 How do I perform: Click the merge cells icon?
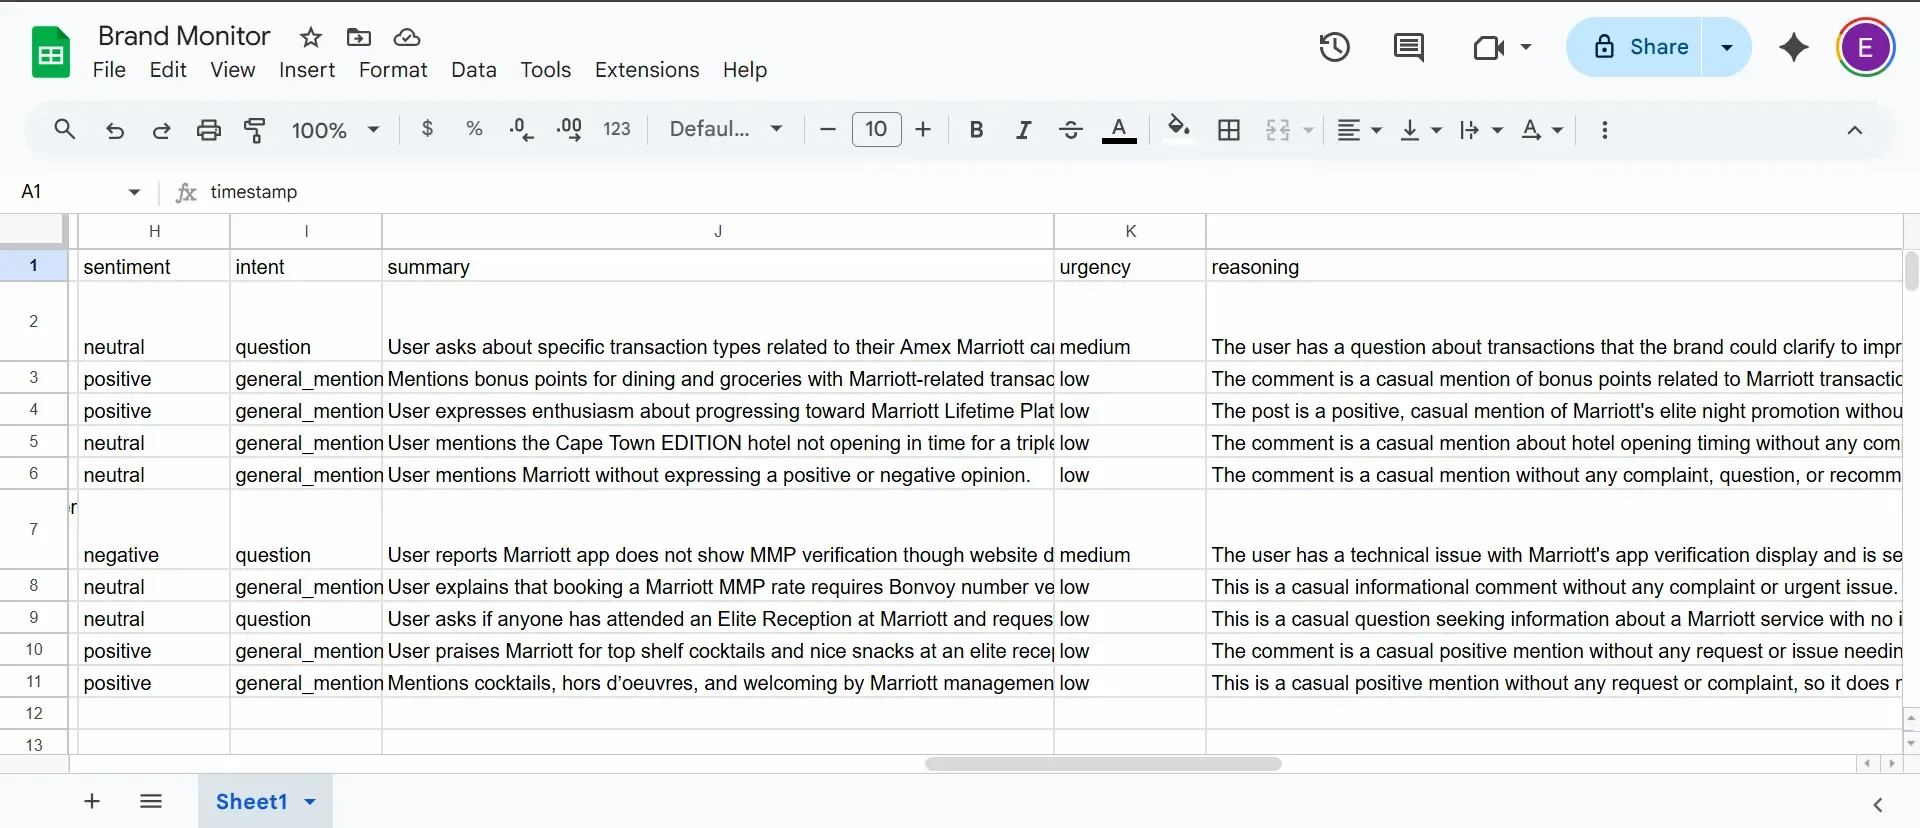(x=1278, y=130)
